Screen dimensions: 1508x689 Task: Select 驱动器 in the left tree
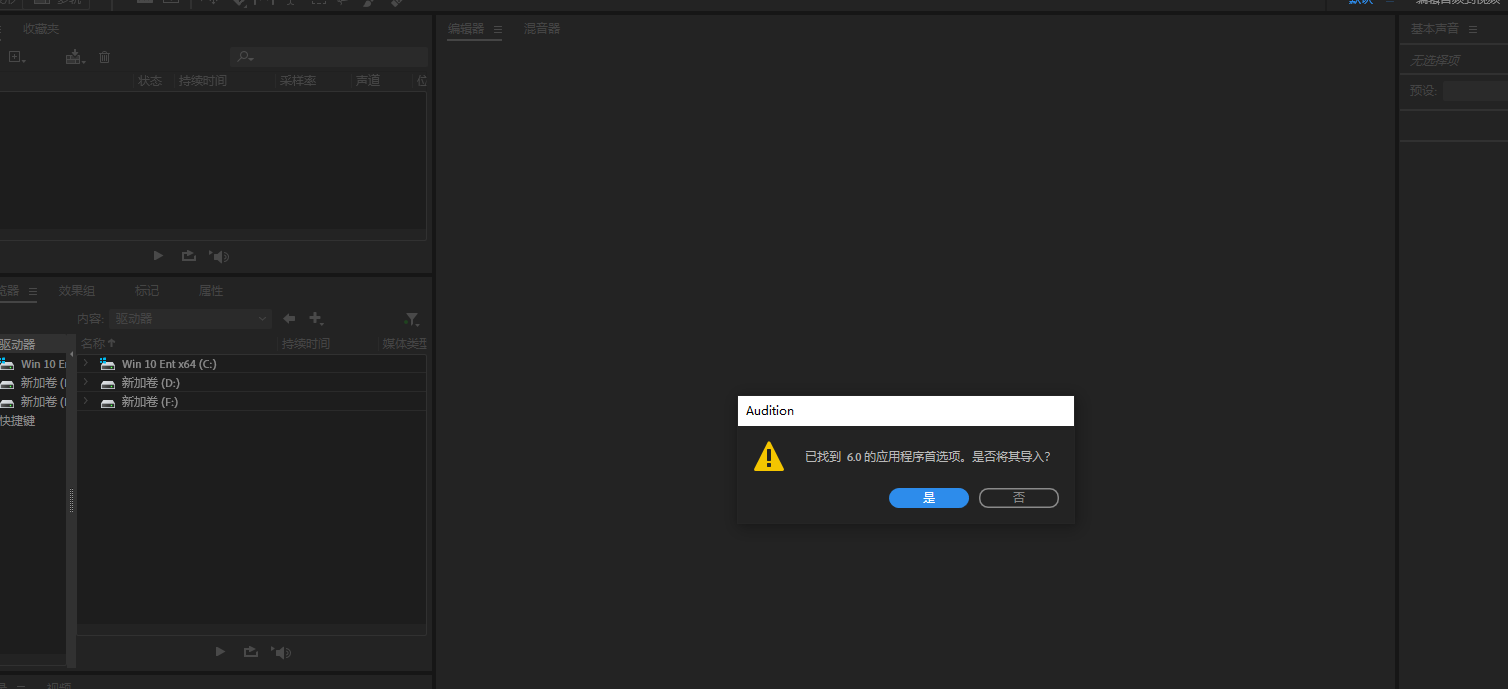tap(17, 345)
